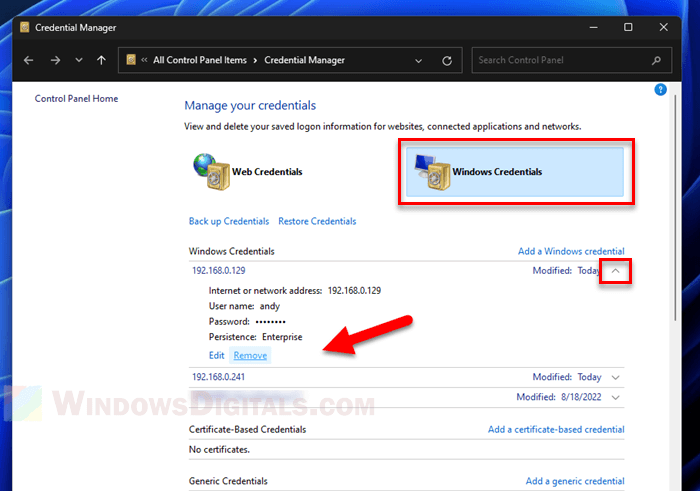The height and width of the screenshot is (491, 700).
Task: Collapse the 192.168.0.129 credential
Action: [615, 271]
